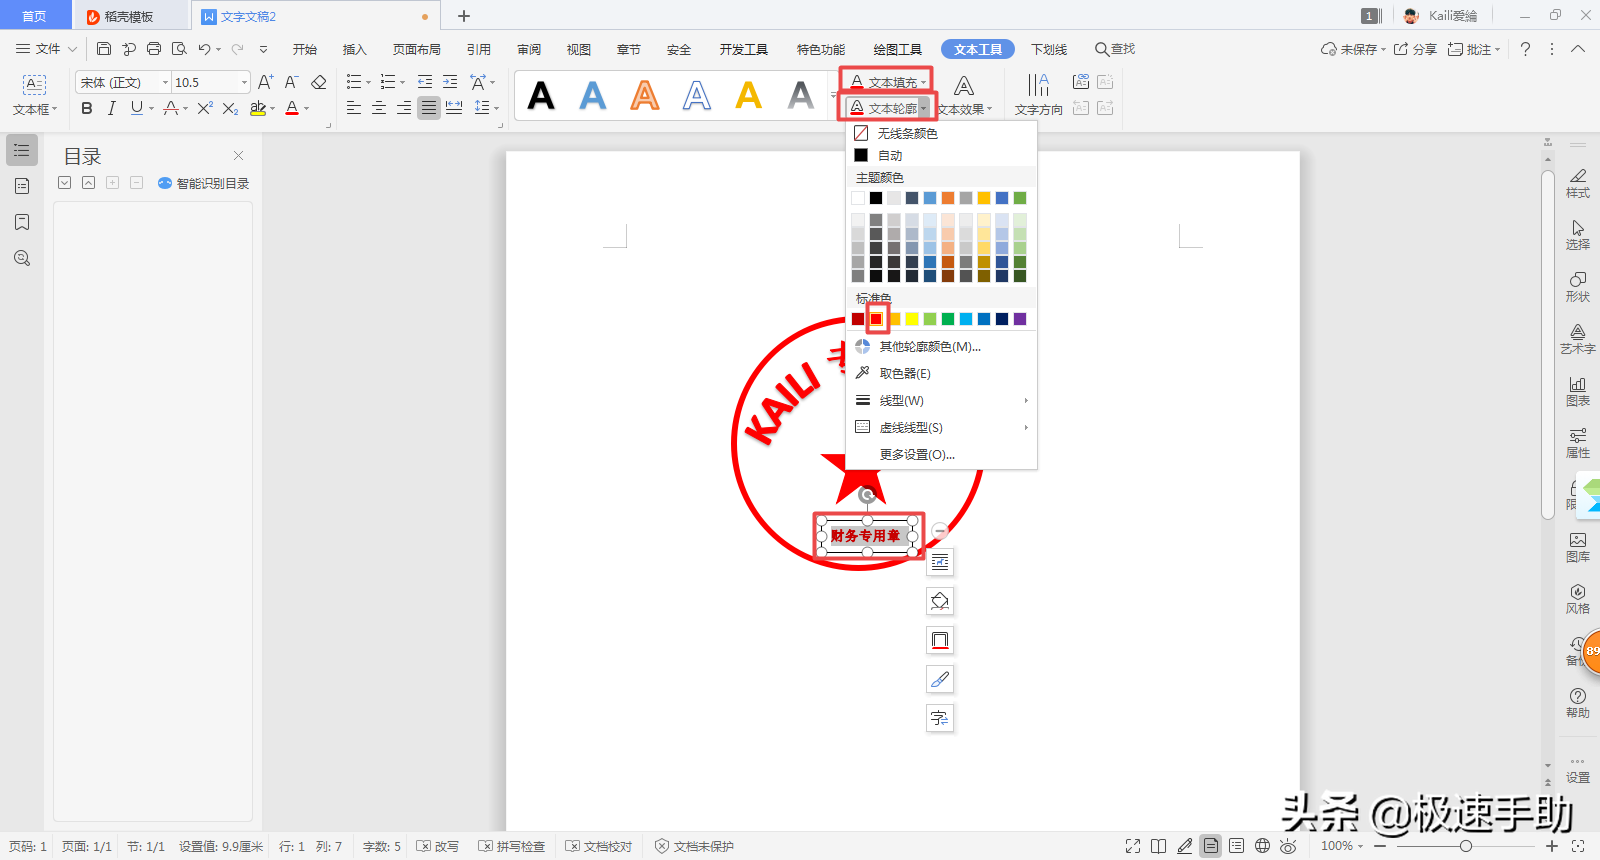
Task: Click the layout options floating icon
Action: click(x=940, y=562)
